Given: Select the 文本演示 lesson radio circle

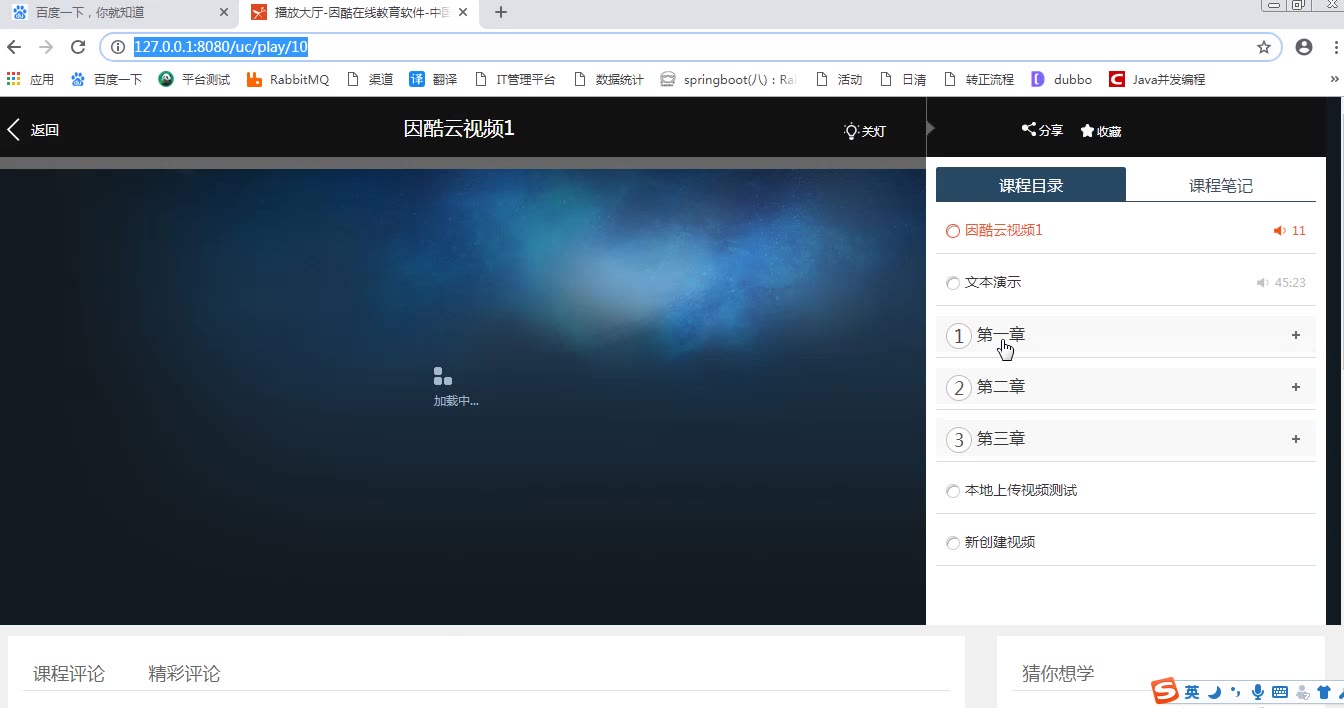Looking at the screenshot, I should coord(952,283).
